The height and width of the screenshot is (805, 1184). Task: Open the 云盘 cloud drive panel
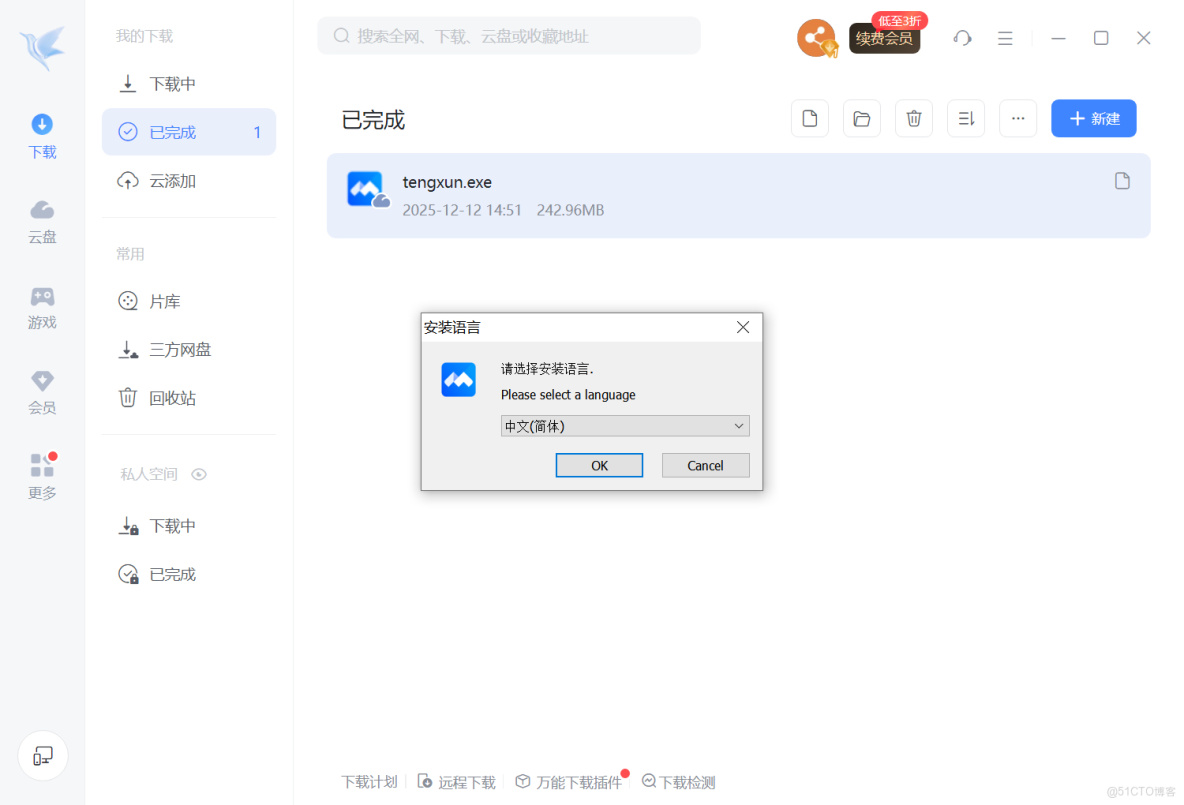click(42, 222)
